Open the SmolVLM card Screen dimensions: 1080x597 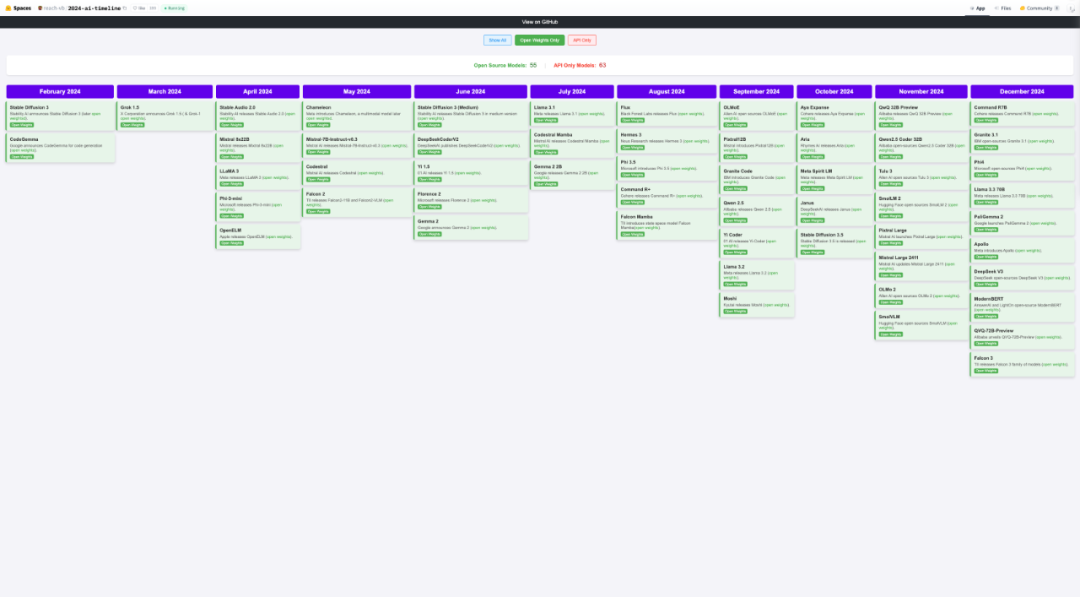click(922, 326)
